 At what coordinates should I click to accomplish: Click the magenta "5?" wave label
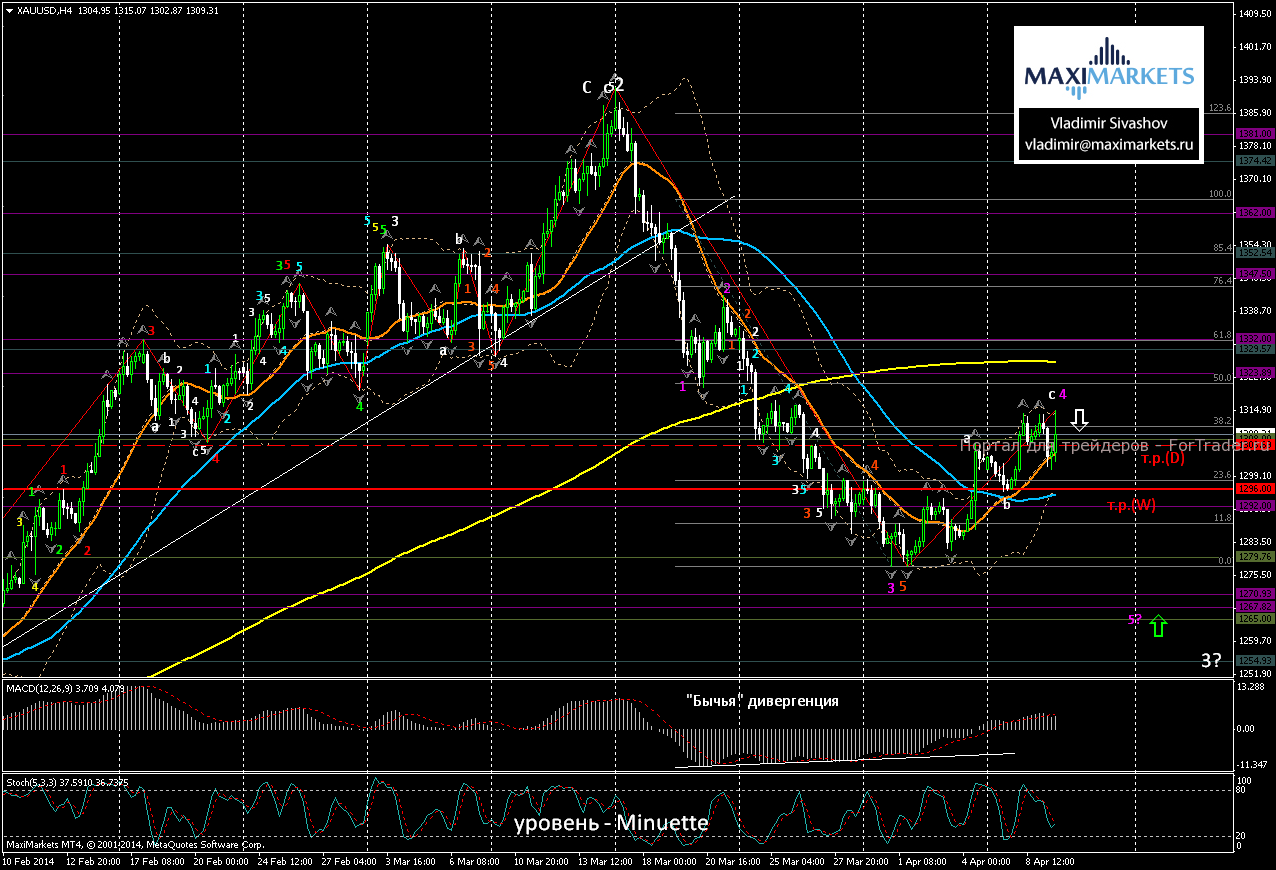pos(1134,620)
